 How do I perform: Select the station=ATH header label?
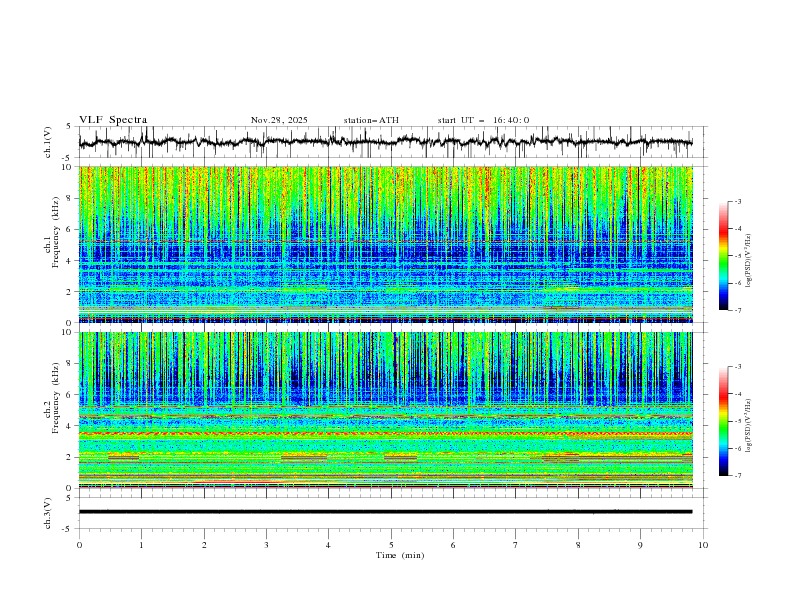[x=371, y=120]
